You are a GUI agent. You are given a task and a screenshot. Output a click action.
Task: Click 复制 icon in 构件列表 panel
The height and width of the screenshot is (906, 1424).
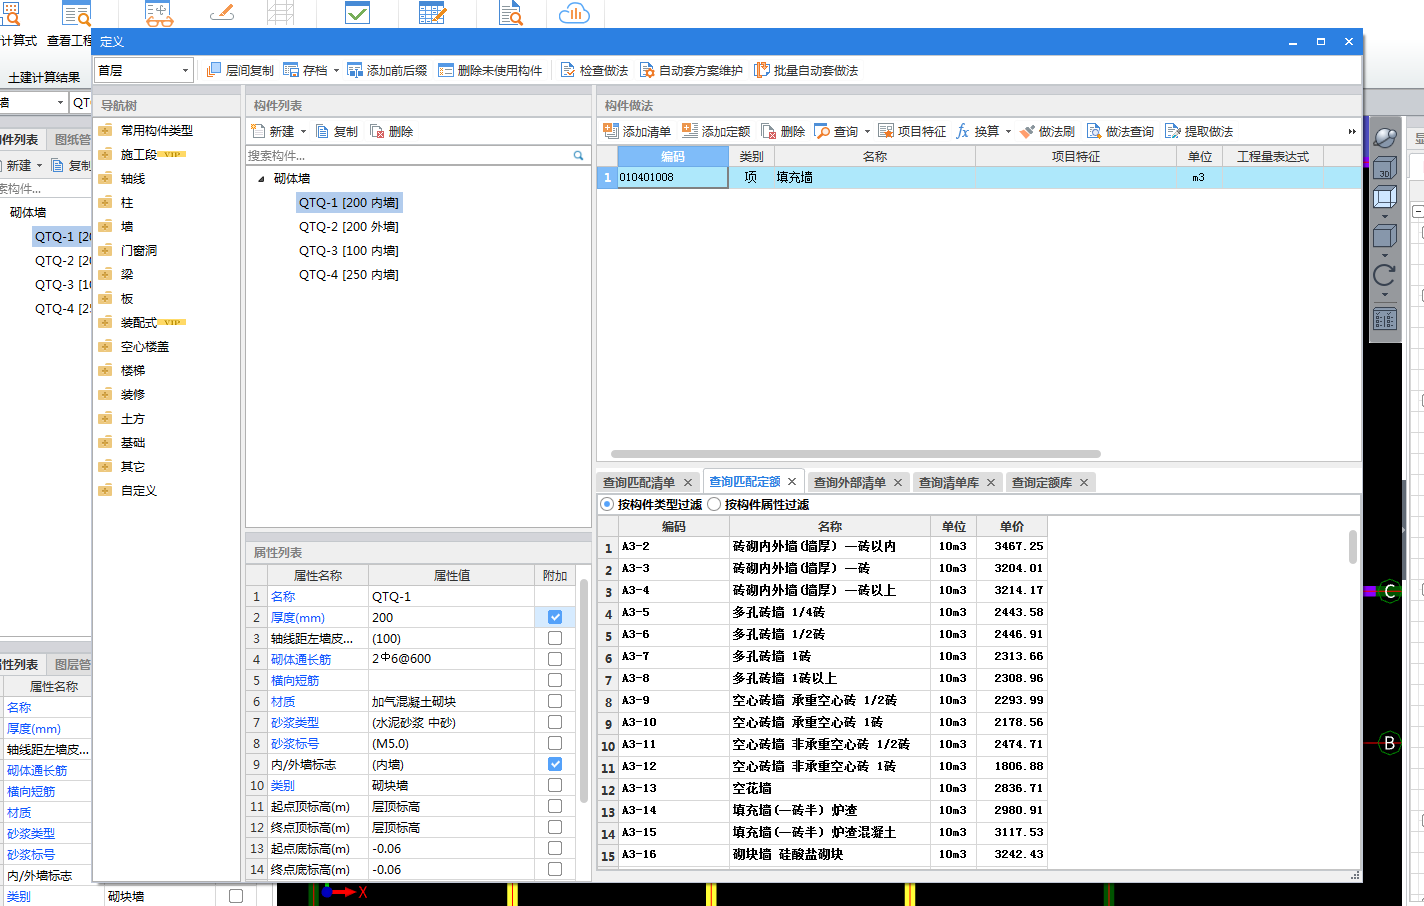[x=322, y=131]
